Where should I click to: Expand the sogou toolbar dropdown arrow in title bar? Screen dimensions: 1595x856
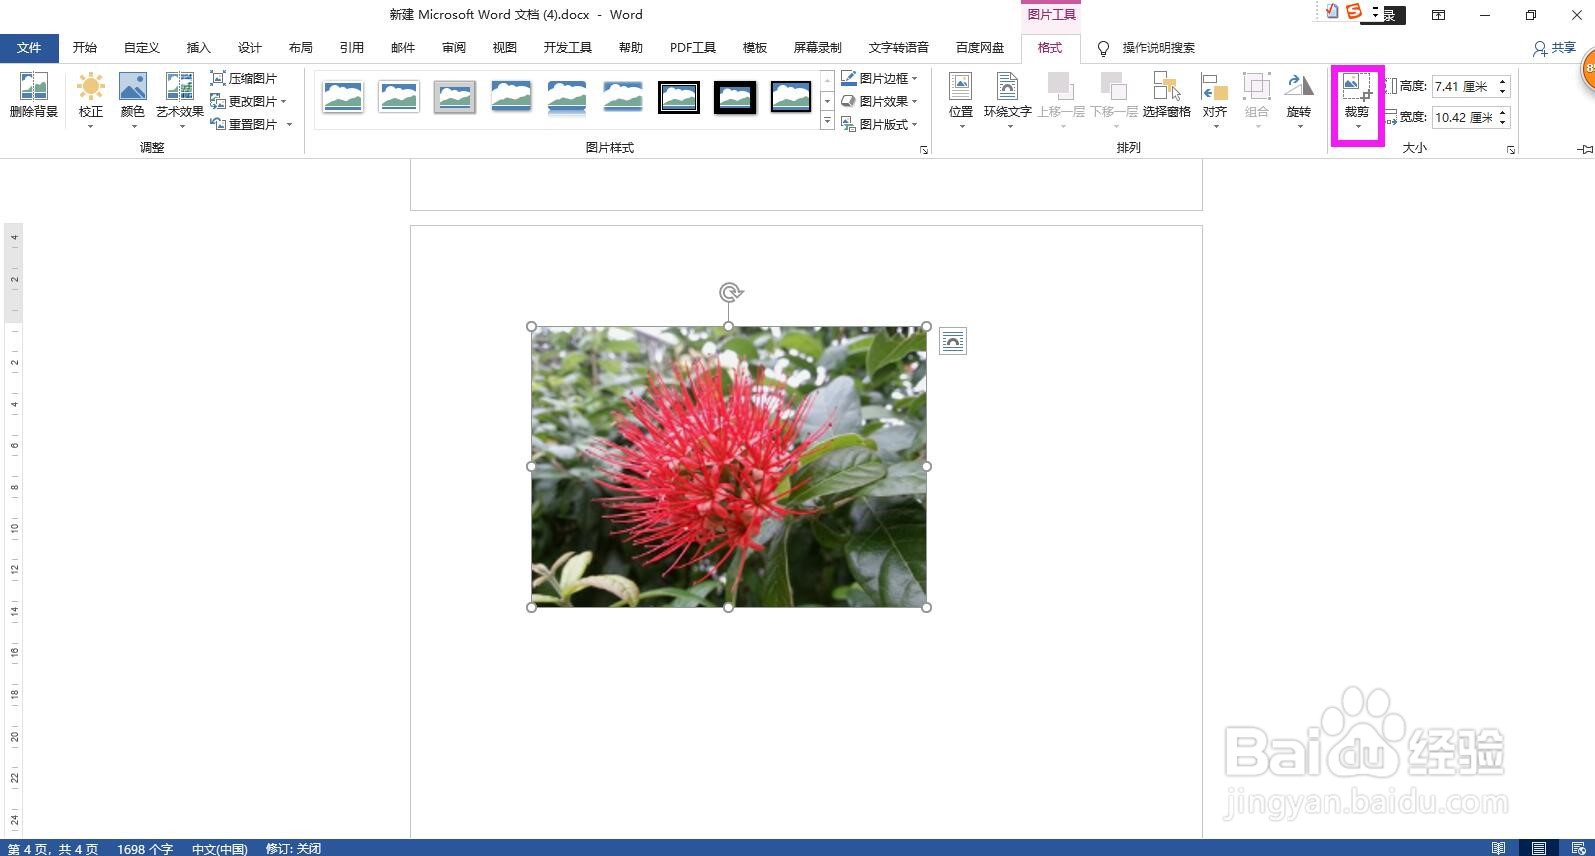(x=1375, y=12)
